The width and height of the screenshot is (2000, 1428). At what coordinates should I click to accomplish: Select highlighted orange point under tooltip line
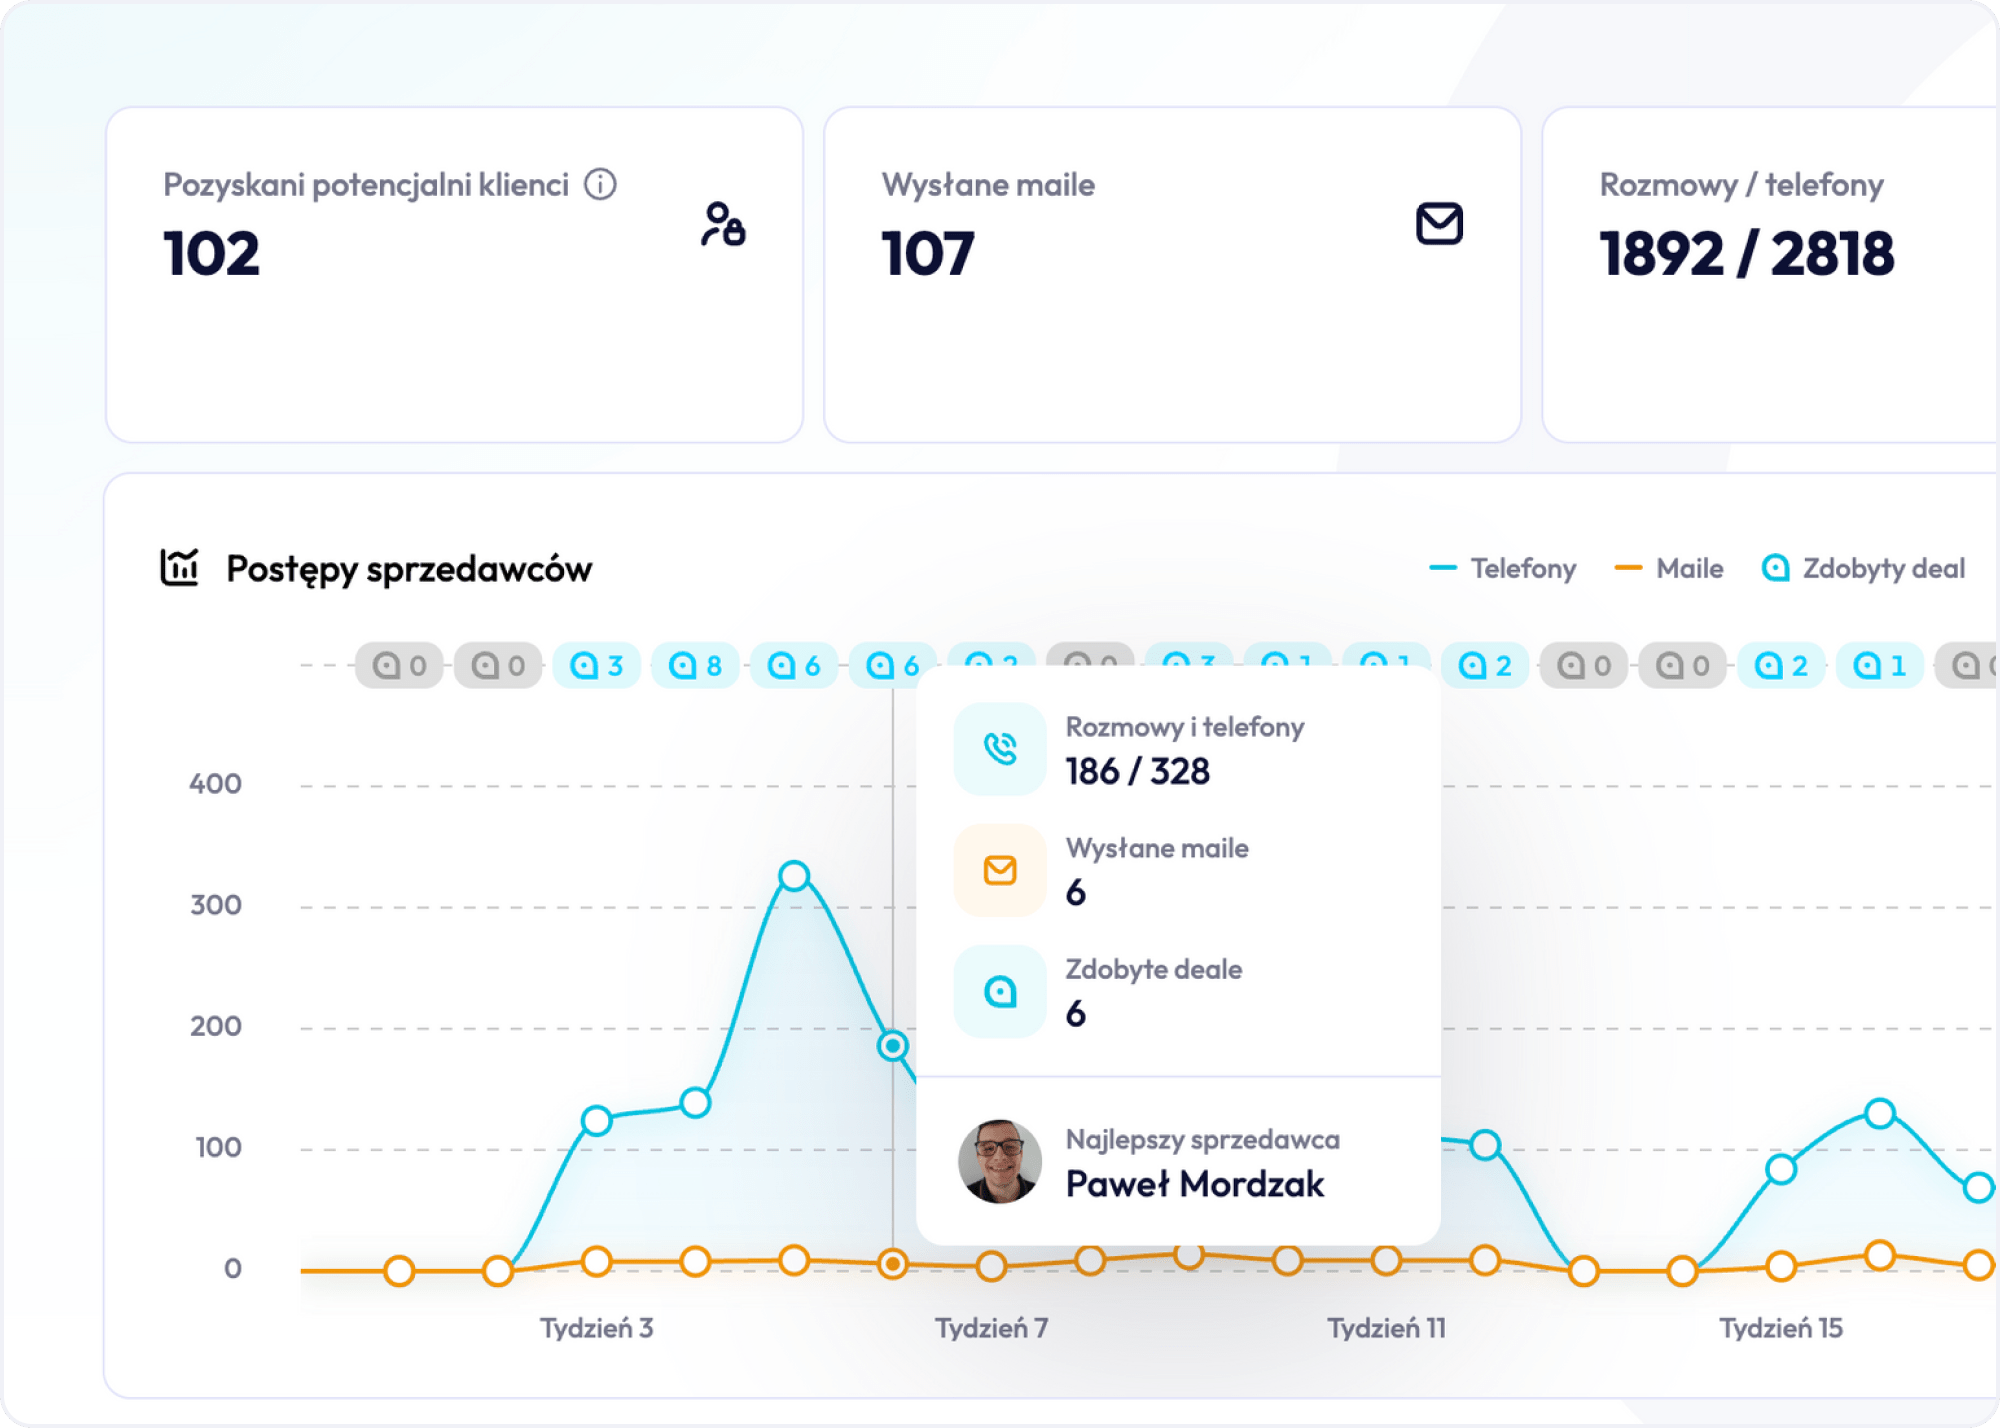tap(892, 1264)
